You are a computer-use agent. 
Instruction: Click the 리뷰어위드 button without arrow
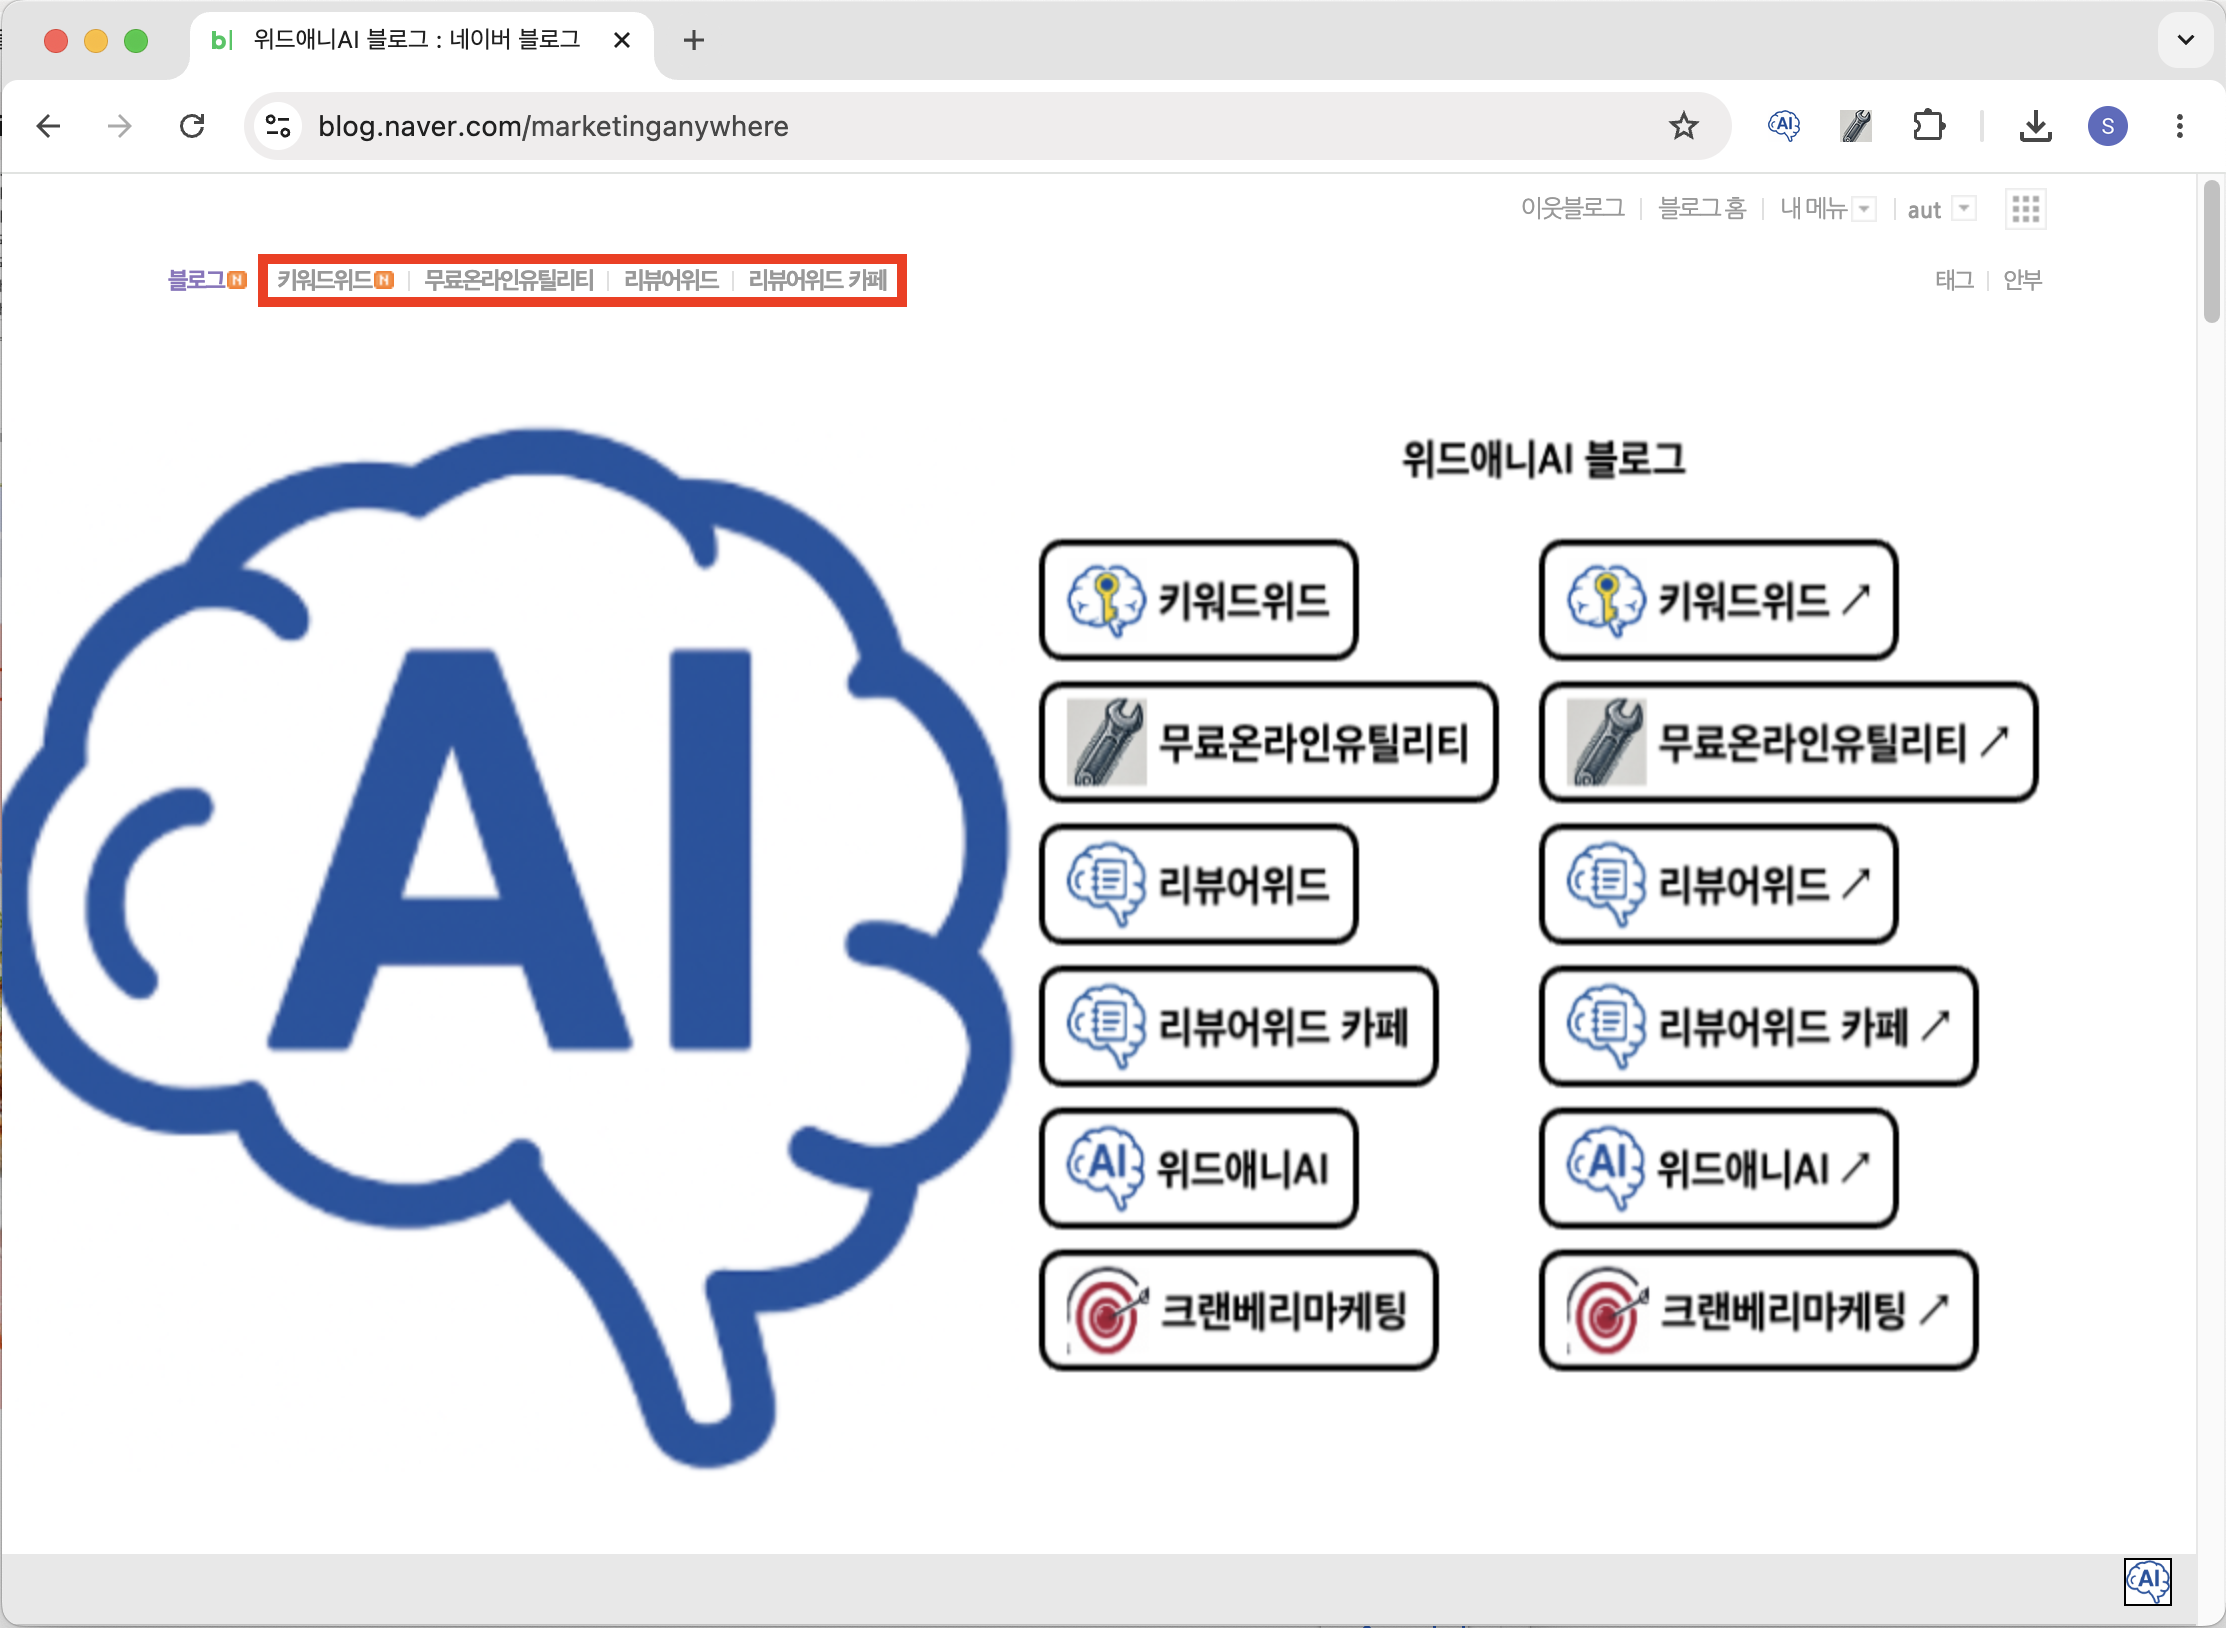1199,884
